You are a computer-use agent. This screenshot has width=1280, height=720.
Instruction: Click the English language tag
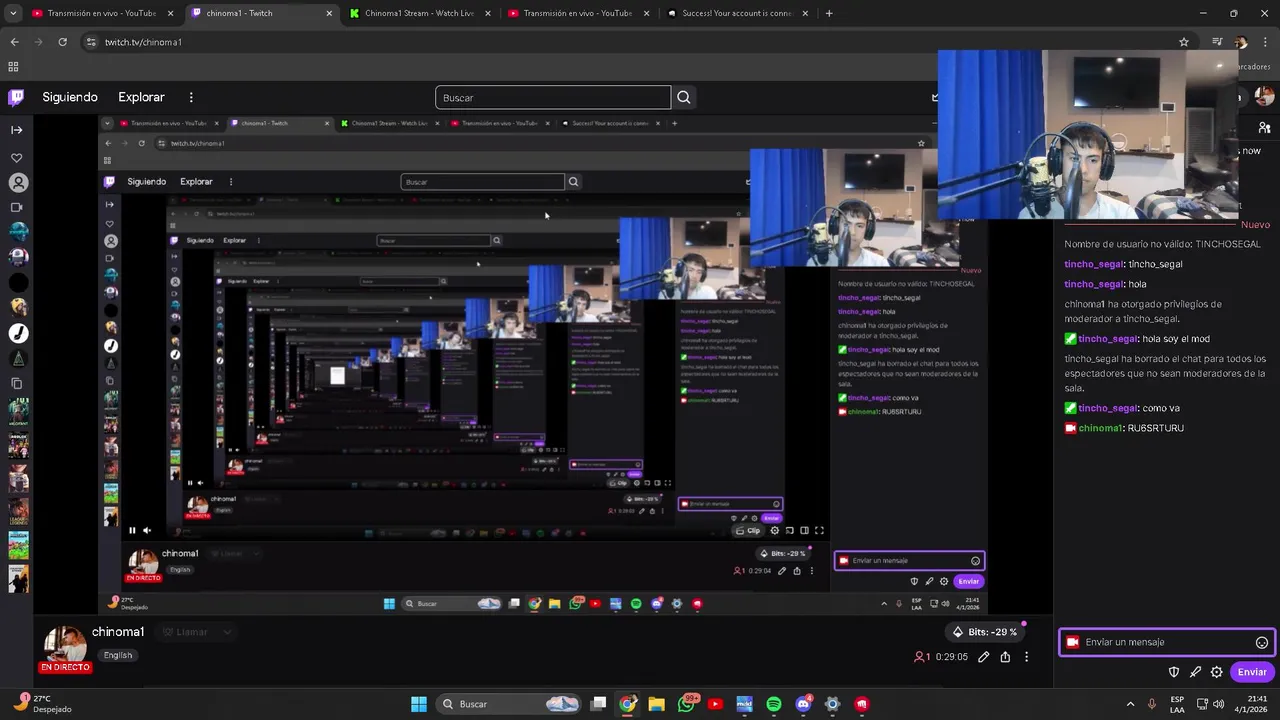tap(118, 655)
